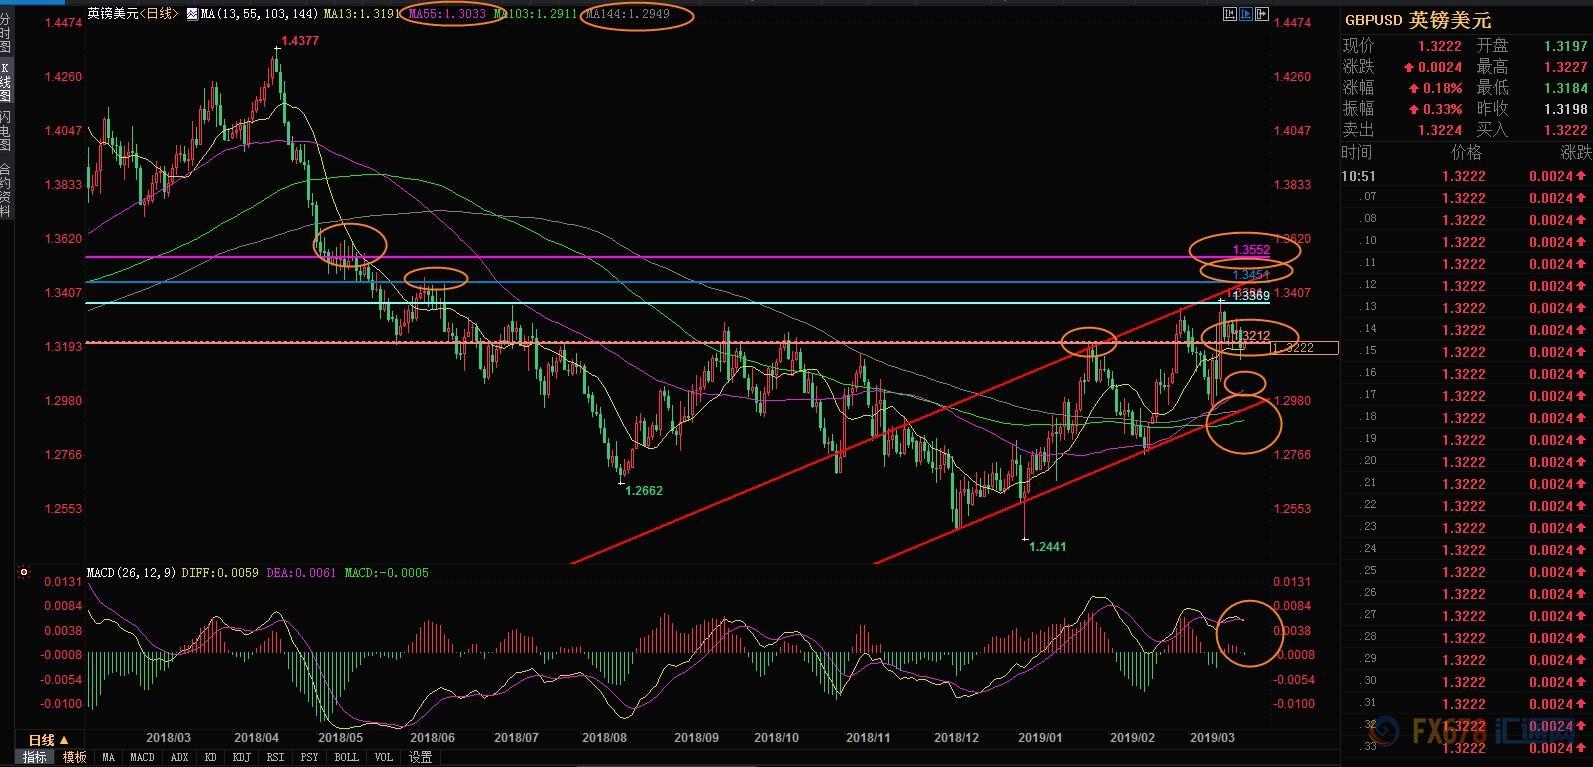1593x767 pixels.
Task: Apply the RSI indicator button
Action: click(277, 757)
